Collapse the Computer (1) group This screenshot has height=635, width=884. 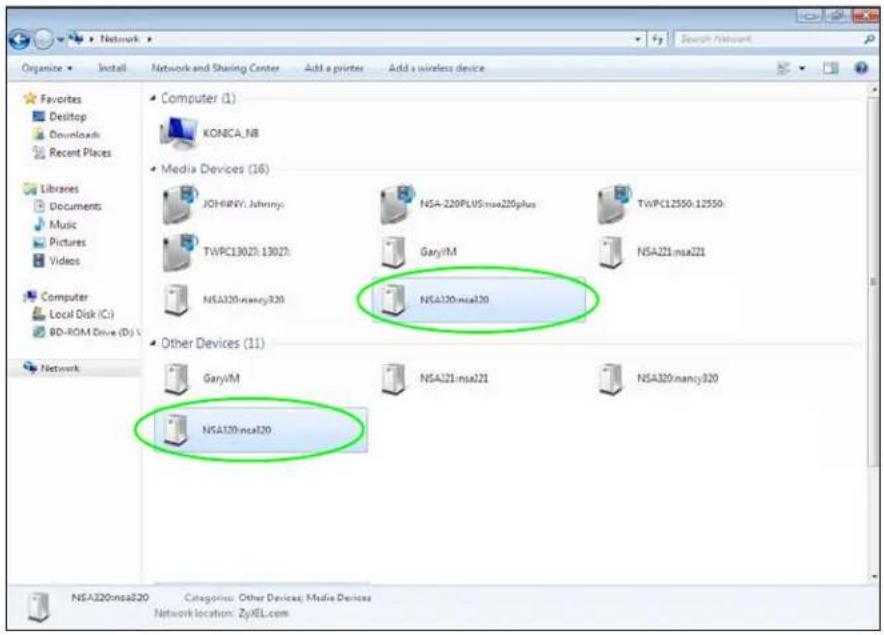153,99
